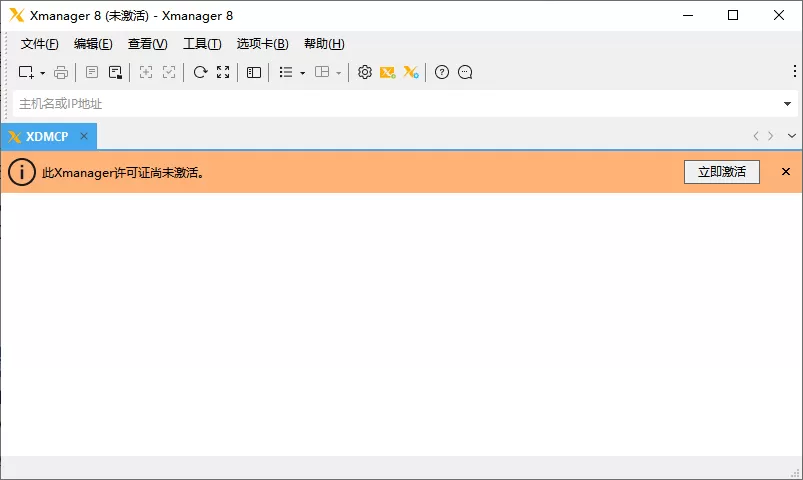Launch the Xconfig icon with blue gear
The width and height of the screenshot is (803, 480).
(x=411, y=72)
